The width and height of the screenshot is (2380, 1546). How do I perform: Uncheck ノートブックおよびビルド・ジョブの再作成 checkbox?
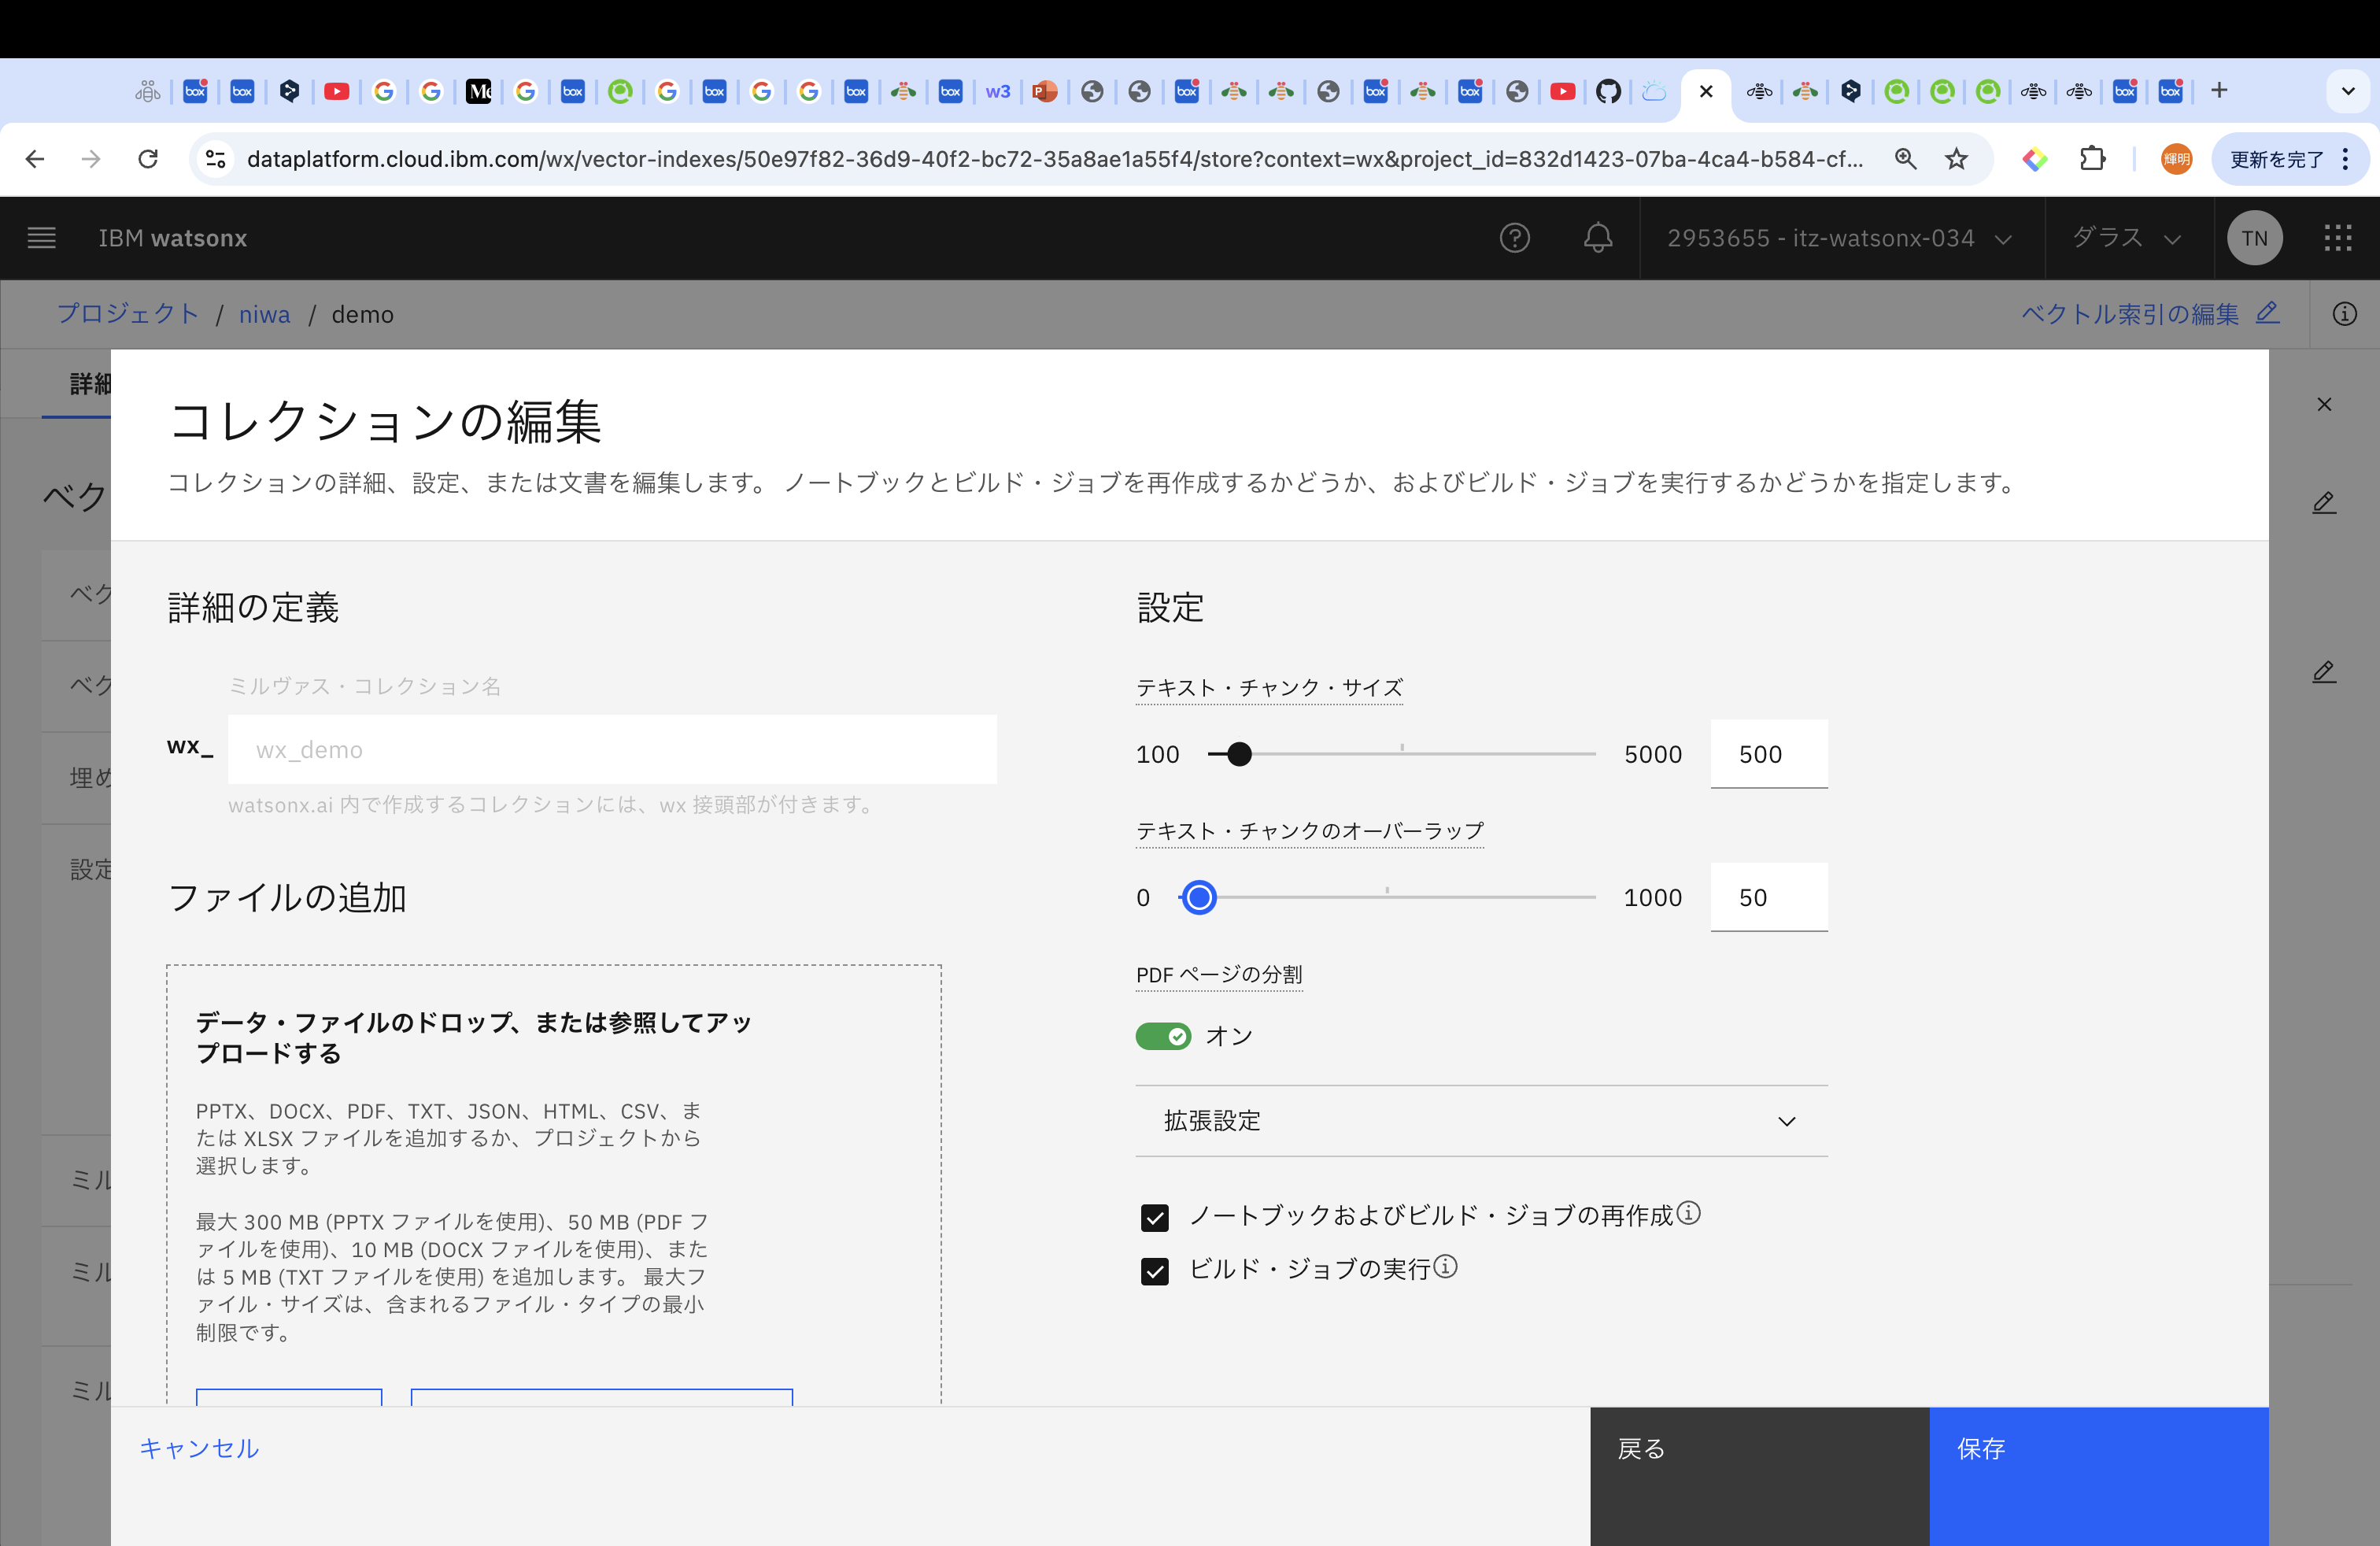coord(1154,1217)
